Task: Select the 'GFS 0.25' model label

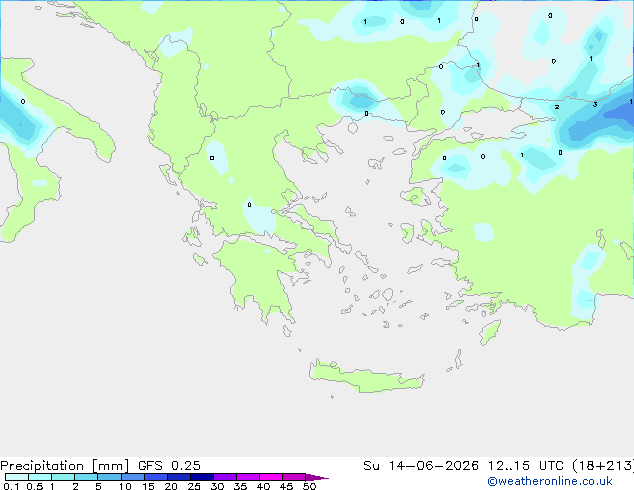Action: 169,466
